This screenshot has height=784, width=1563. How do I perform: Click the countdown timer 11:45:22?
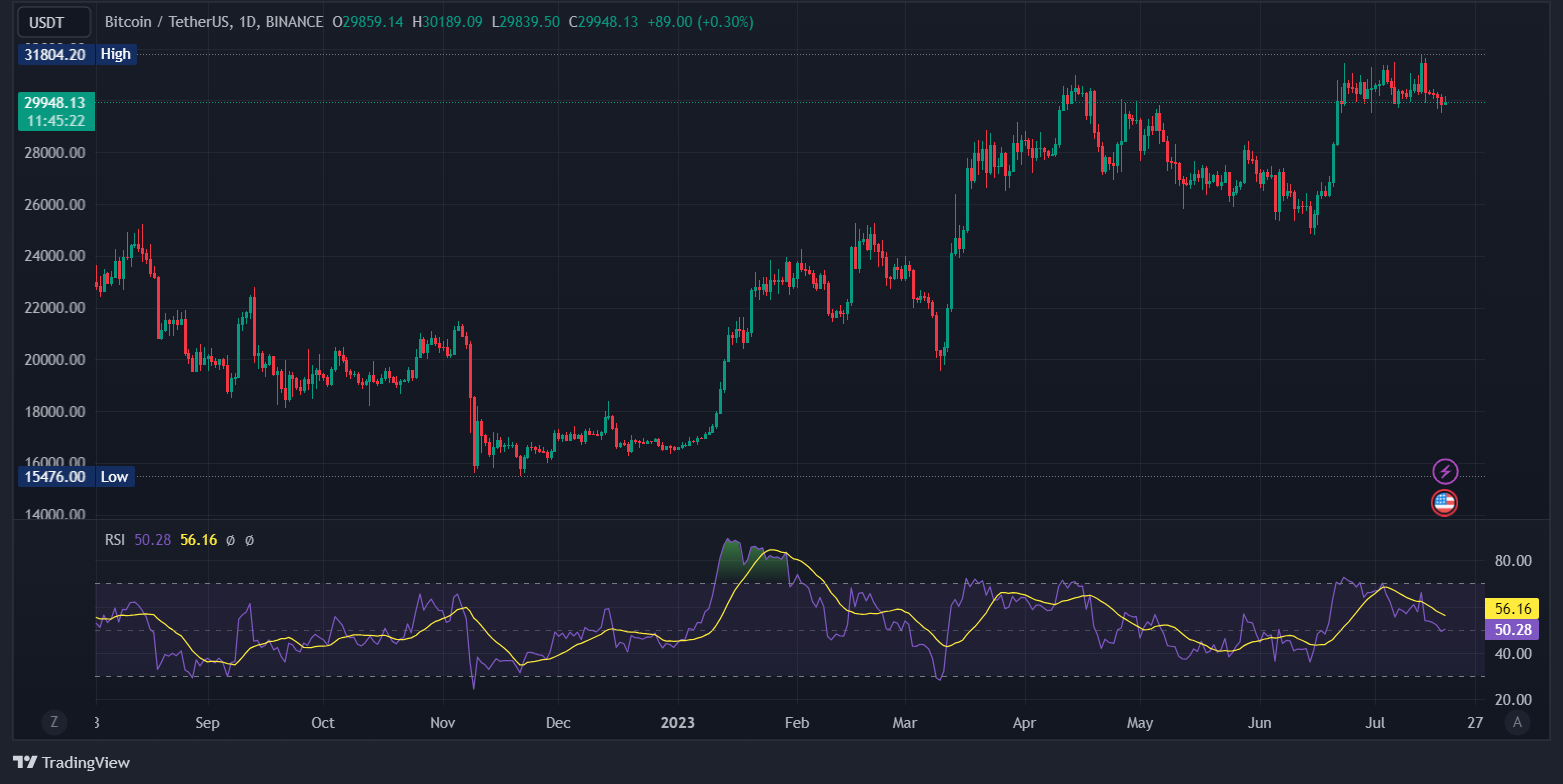pyautogui.click(x=55, y=120)
